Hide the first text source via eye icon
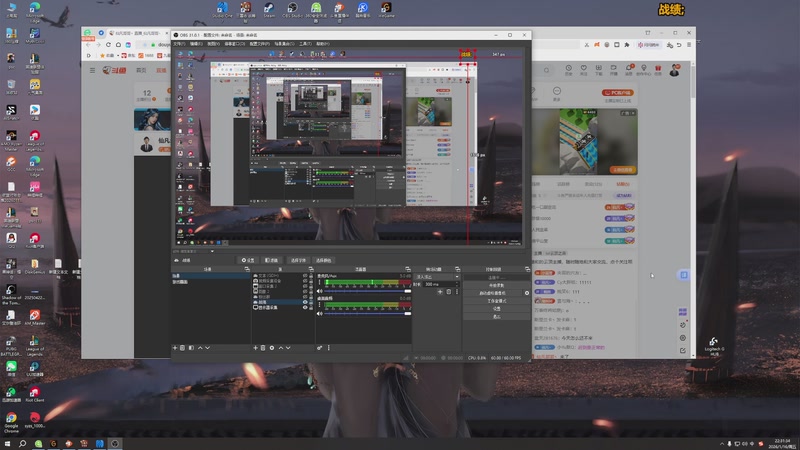800x450 pixels. [x=305, y=275]
